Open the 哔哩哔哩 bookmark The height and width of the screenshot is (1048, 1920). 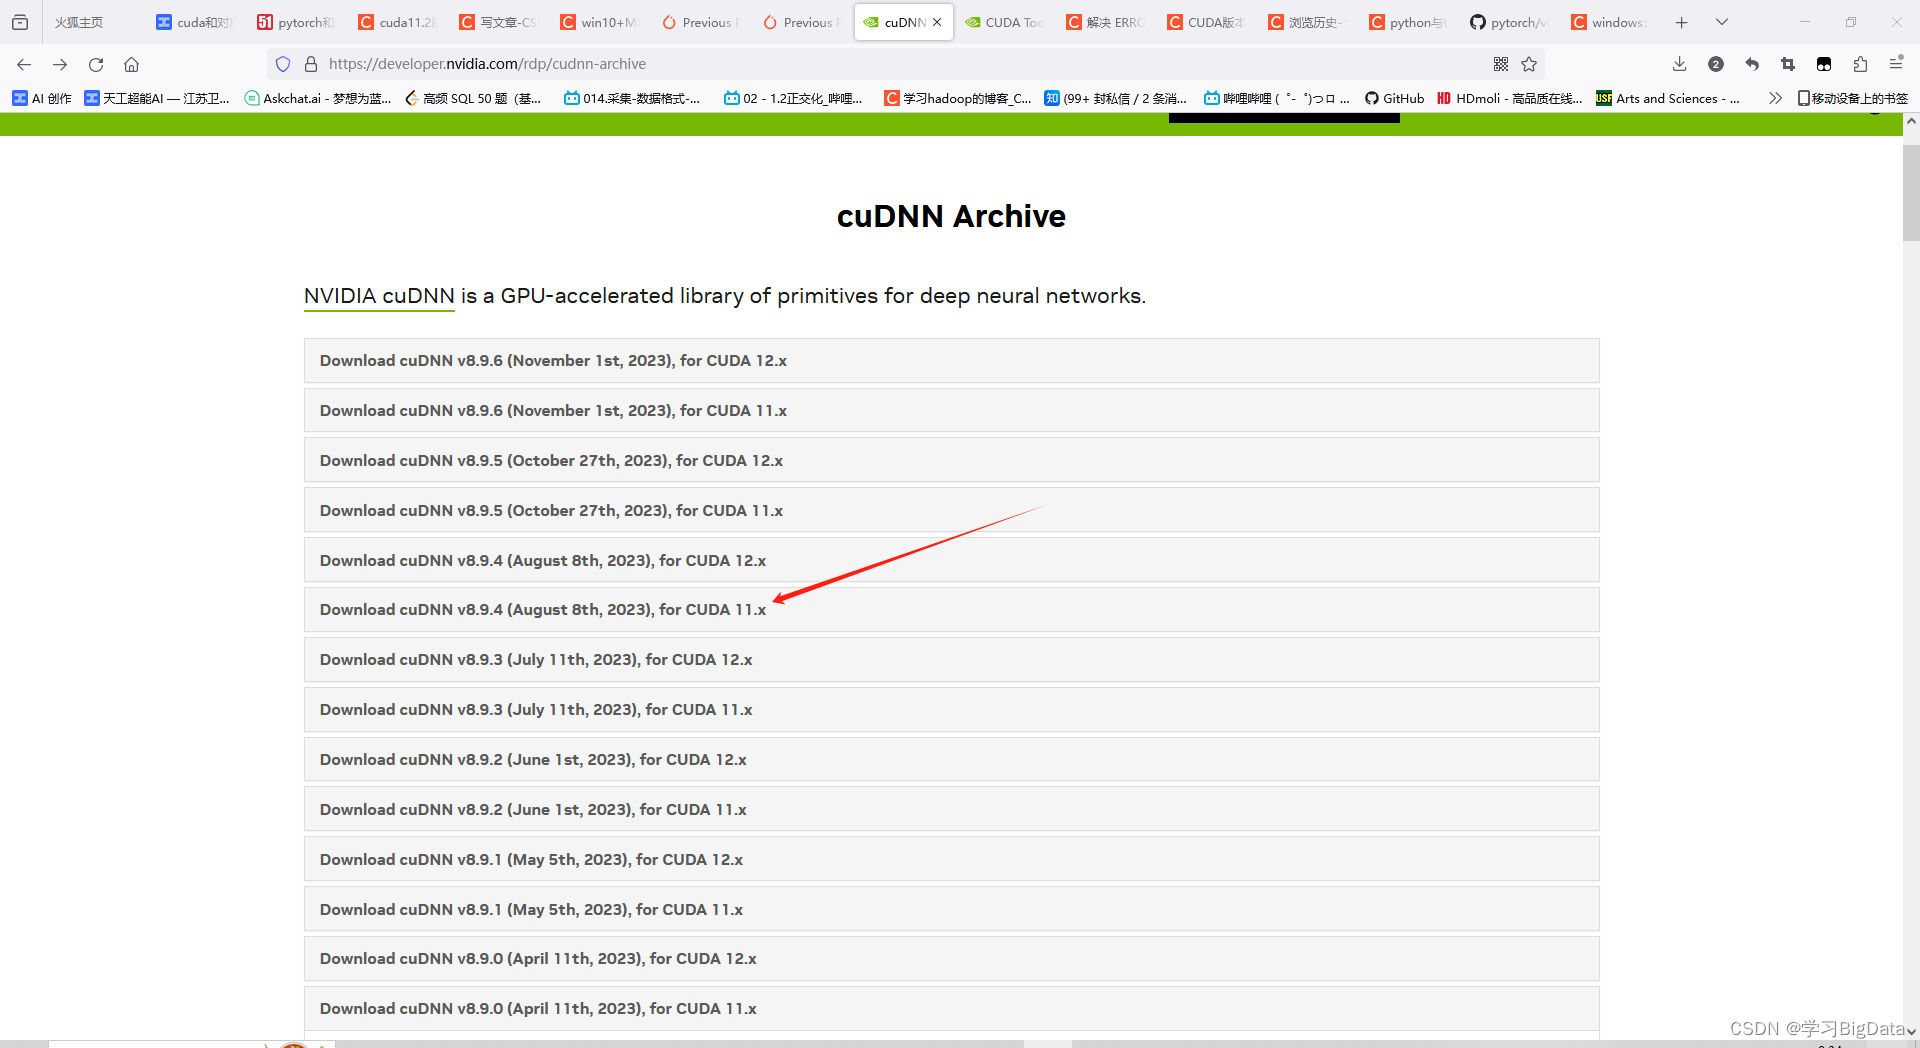click(1276, 98)
